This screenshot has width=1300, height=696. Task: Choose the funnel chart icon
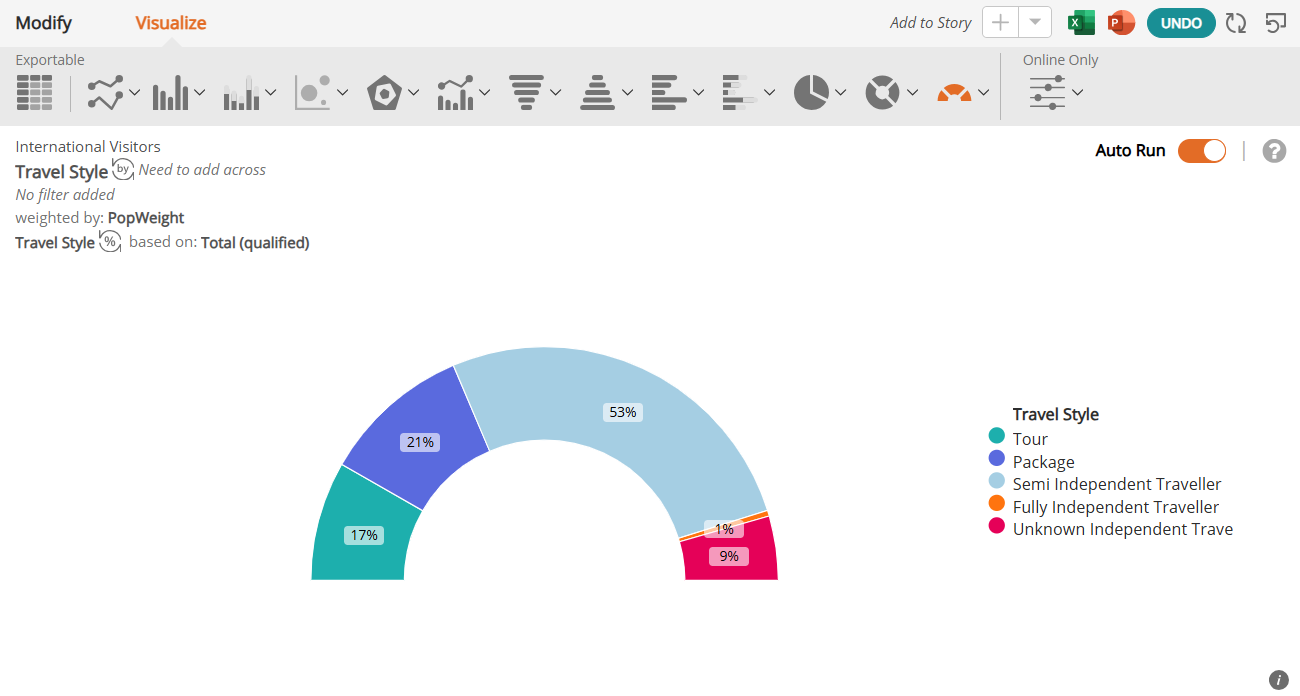[x=526, y=93]
